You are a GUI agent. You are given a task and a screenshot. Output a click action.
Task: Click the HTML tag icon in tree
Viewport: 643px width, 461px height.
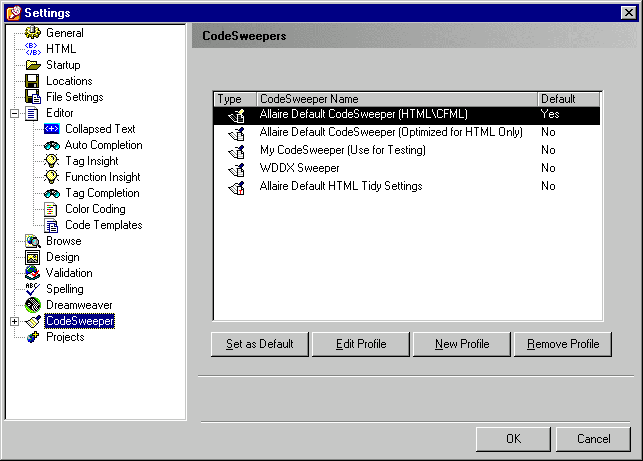32,49
